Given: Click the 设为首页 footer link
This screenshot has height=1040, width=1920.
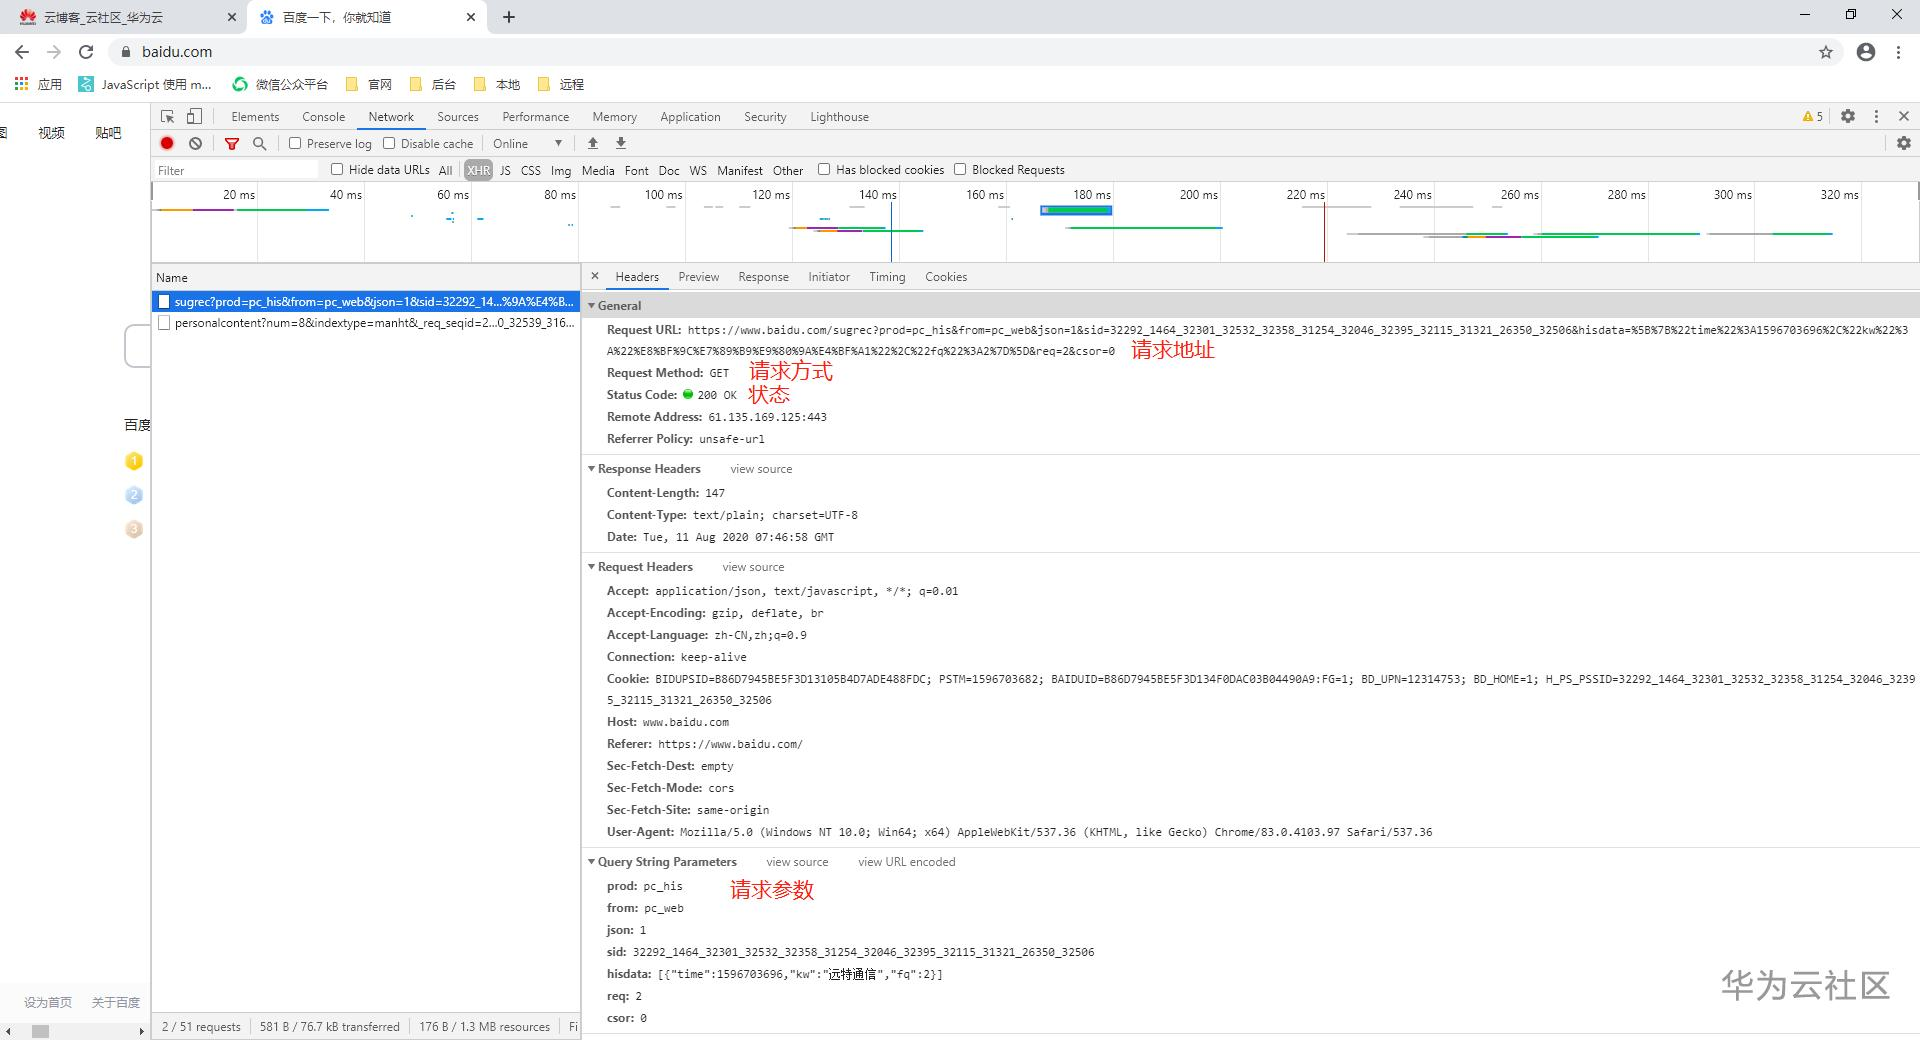Looking at the screenshot, I should point(48,1002).
